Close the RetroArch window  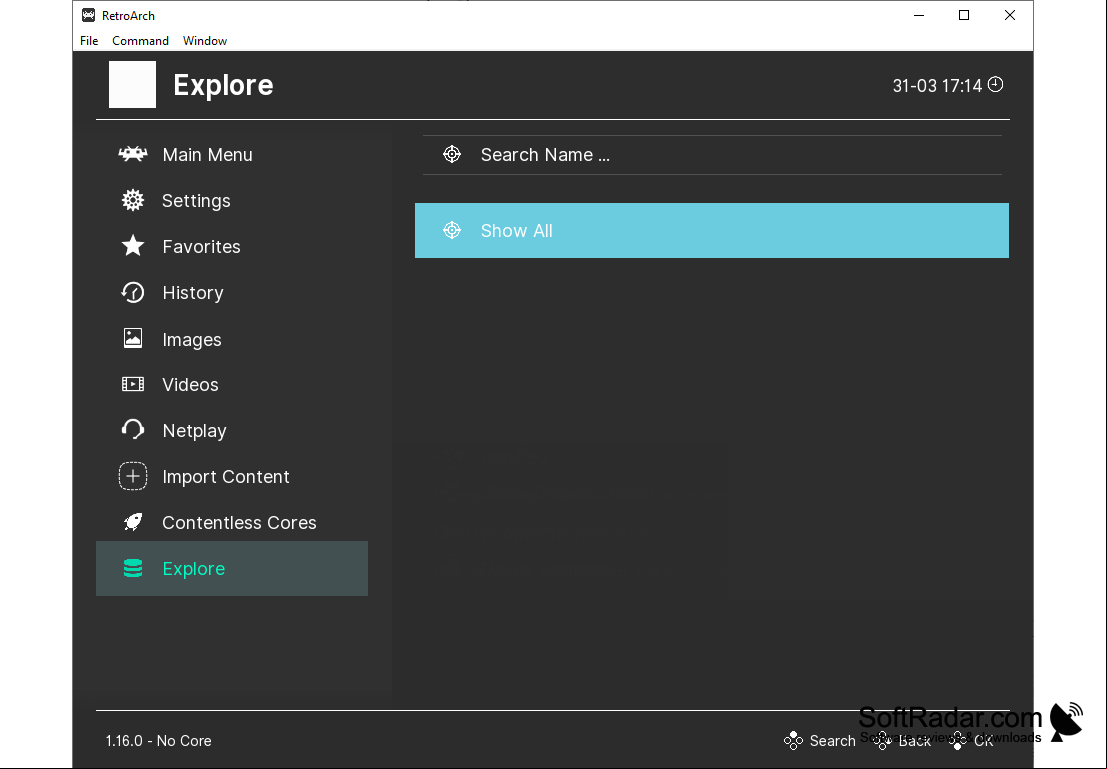pos(1010,16)
